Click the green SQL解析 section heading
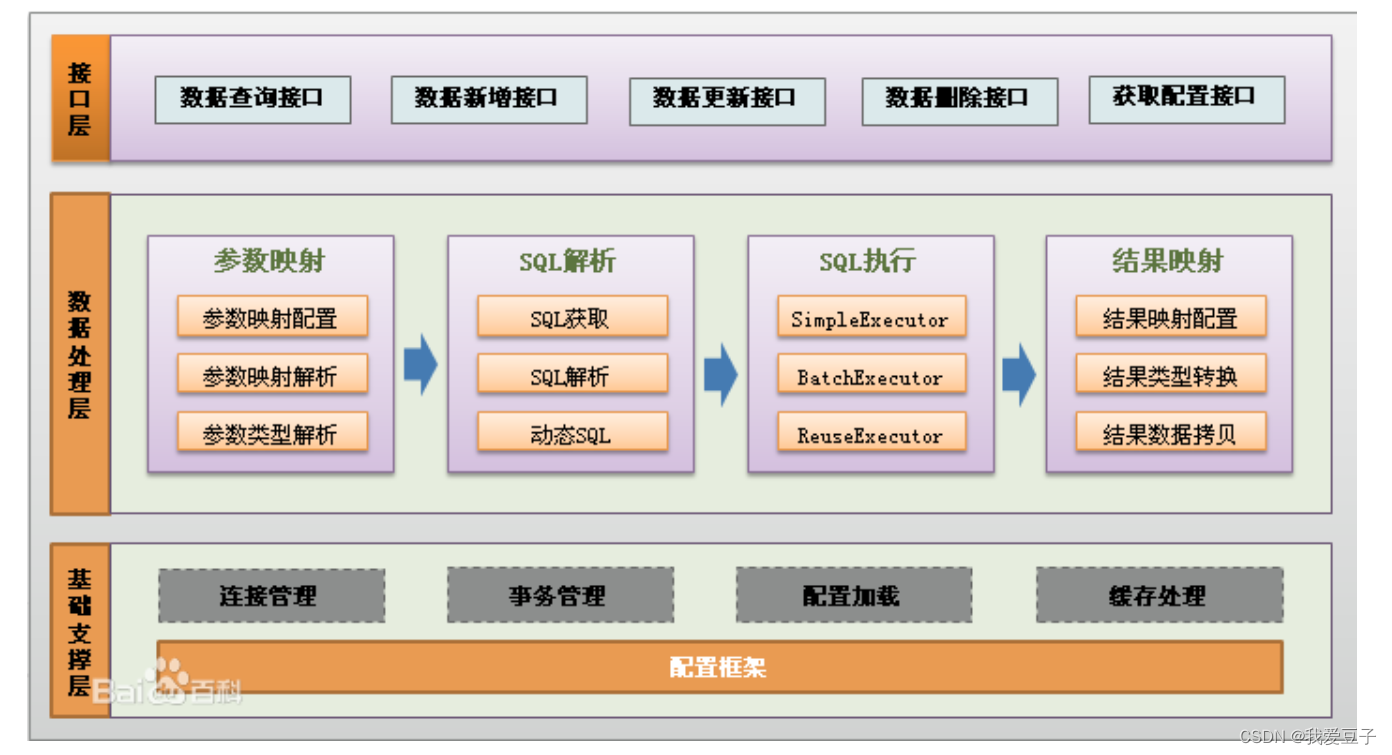 [568, 262]
